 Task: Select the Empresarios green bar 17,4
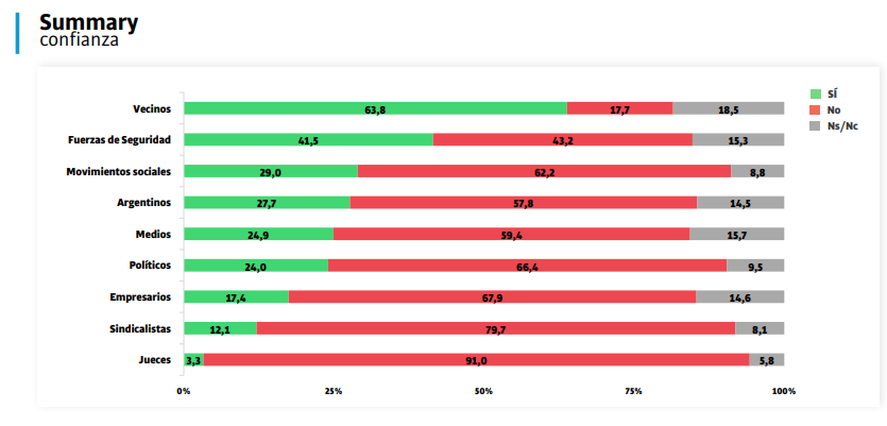click(236, 297)
